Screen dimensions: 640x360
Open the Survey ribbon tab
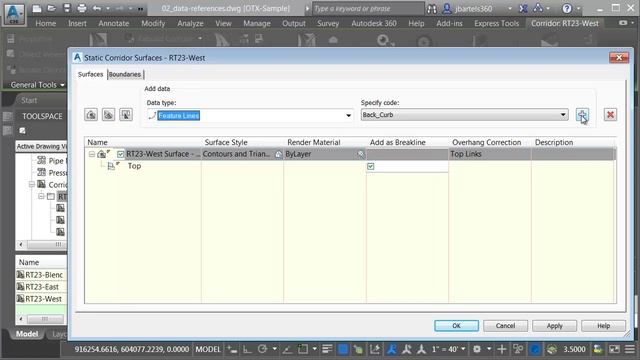coord(328,24)
